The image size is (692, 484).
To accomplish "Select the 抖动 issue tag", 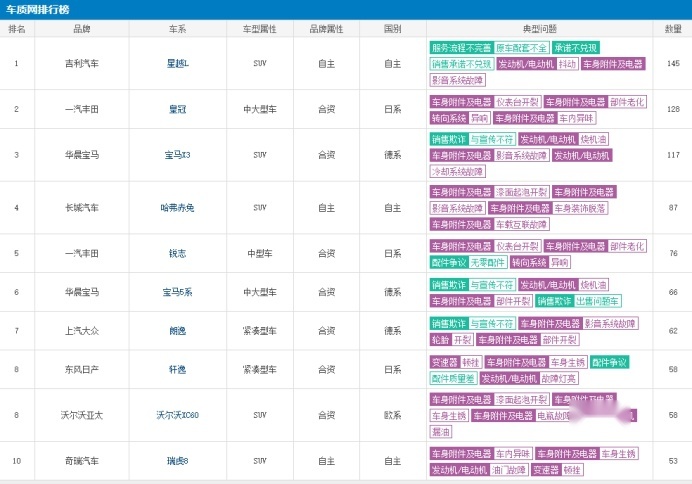I will pyautogui.click(x=567, y=64).
